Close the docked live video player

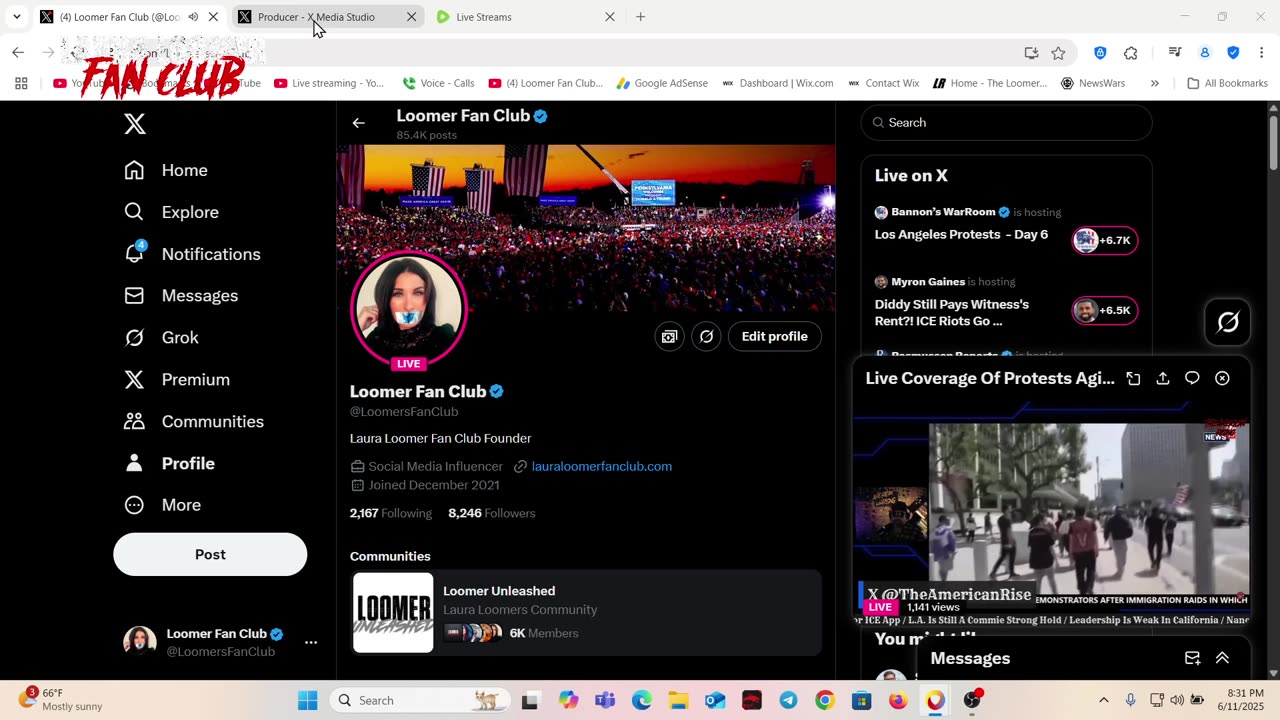(x=1222, y=379)
